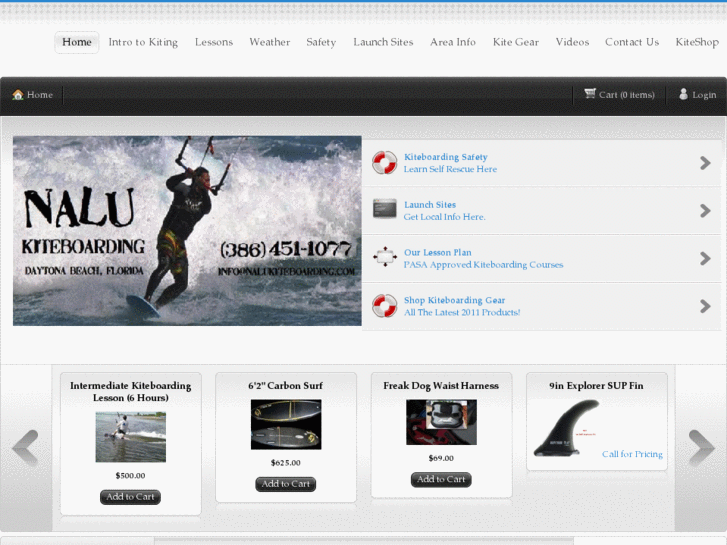This screenshot has width=727, height=545.
Task: Click the house icon in the dark bar
Action: pos(18,95)
